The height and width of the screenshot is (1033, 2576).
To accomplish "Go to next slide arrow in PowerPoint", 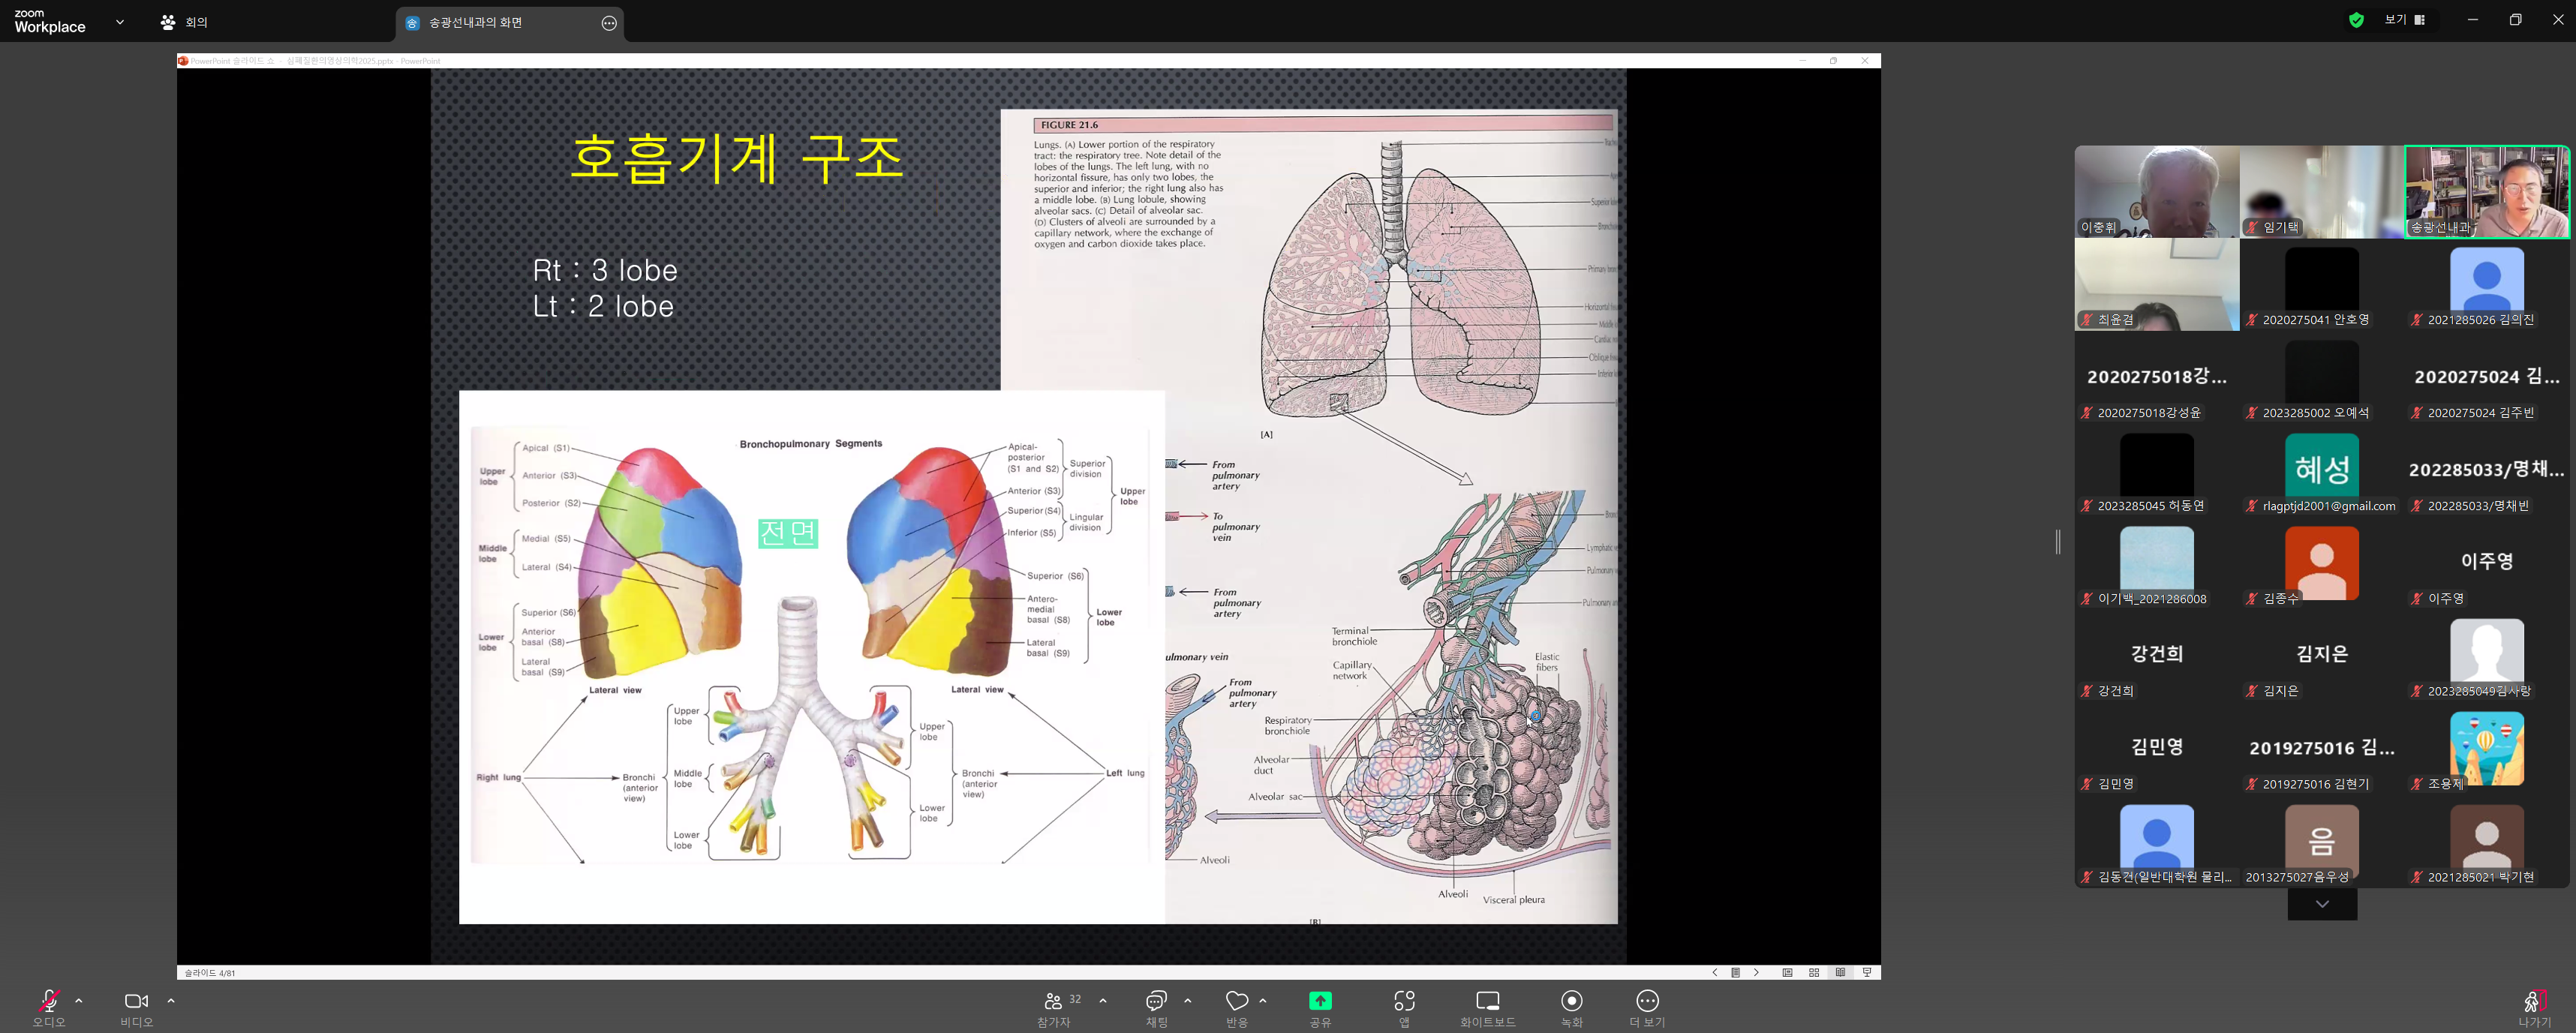I will (1756, 972).
